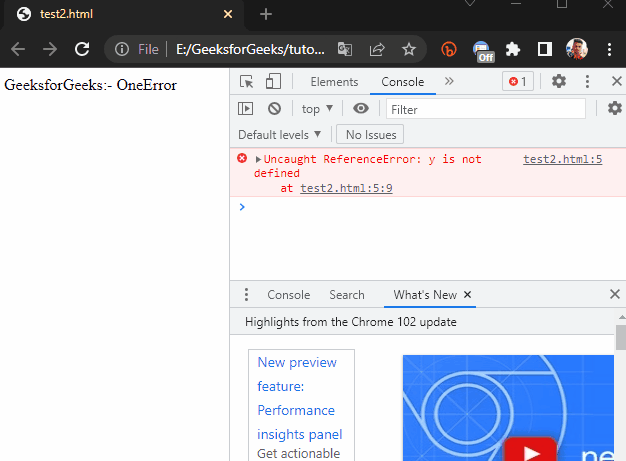Click the extension marked Off
Image resolution: width=626 pixels, height=461 pixels.
click(x=483, y=52)
